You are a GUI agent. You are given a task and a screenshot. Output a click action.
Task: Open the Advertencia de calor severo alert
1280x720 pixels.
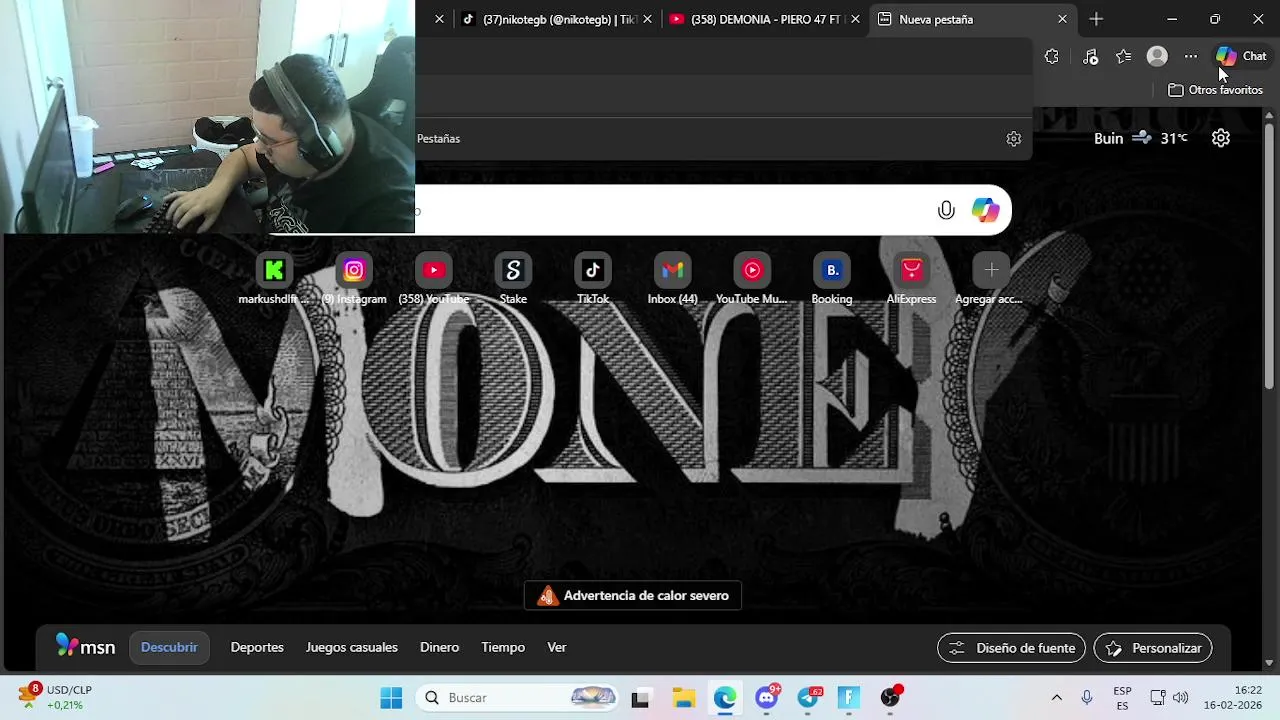pyautogui.click(x=633, y=596)
